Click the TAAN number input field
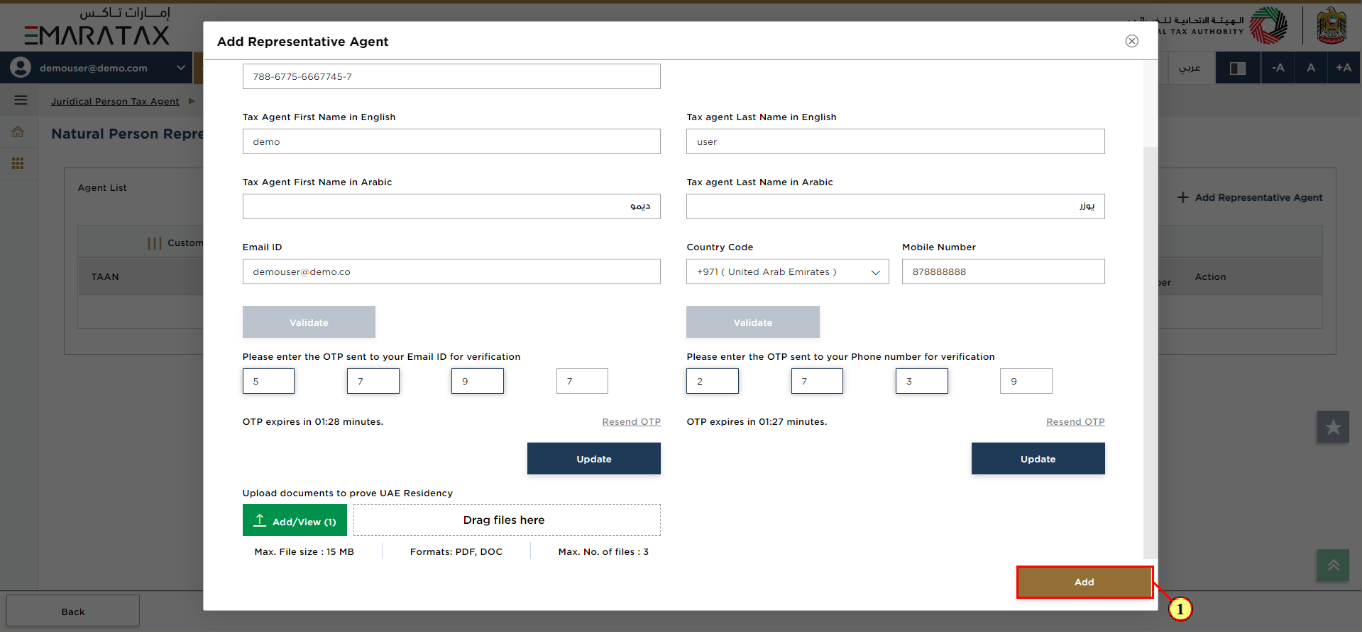Screen dimensions: 1362x632 [451, 76]
